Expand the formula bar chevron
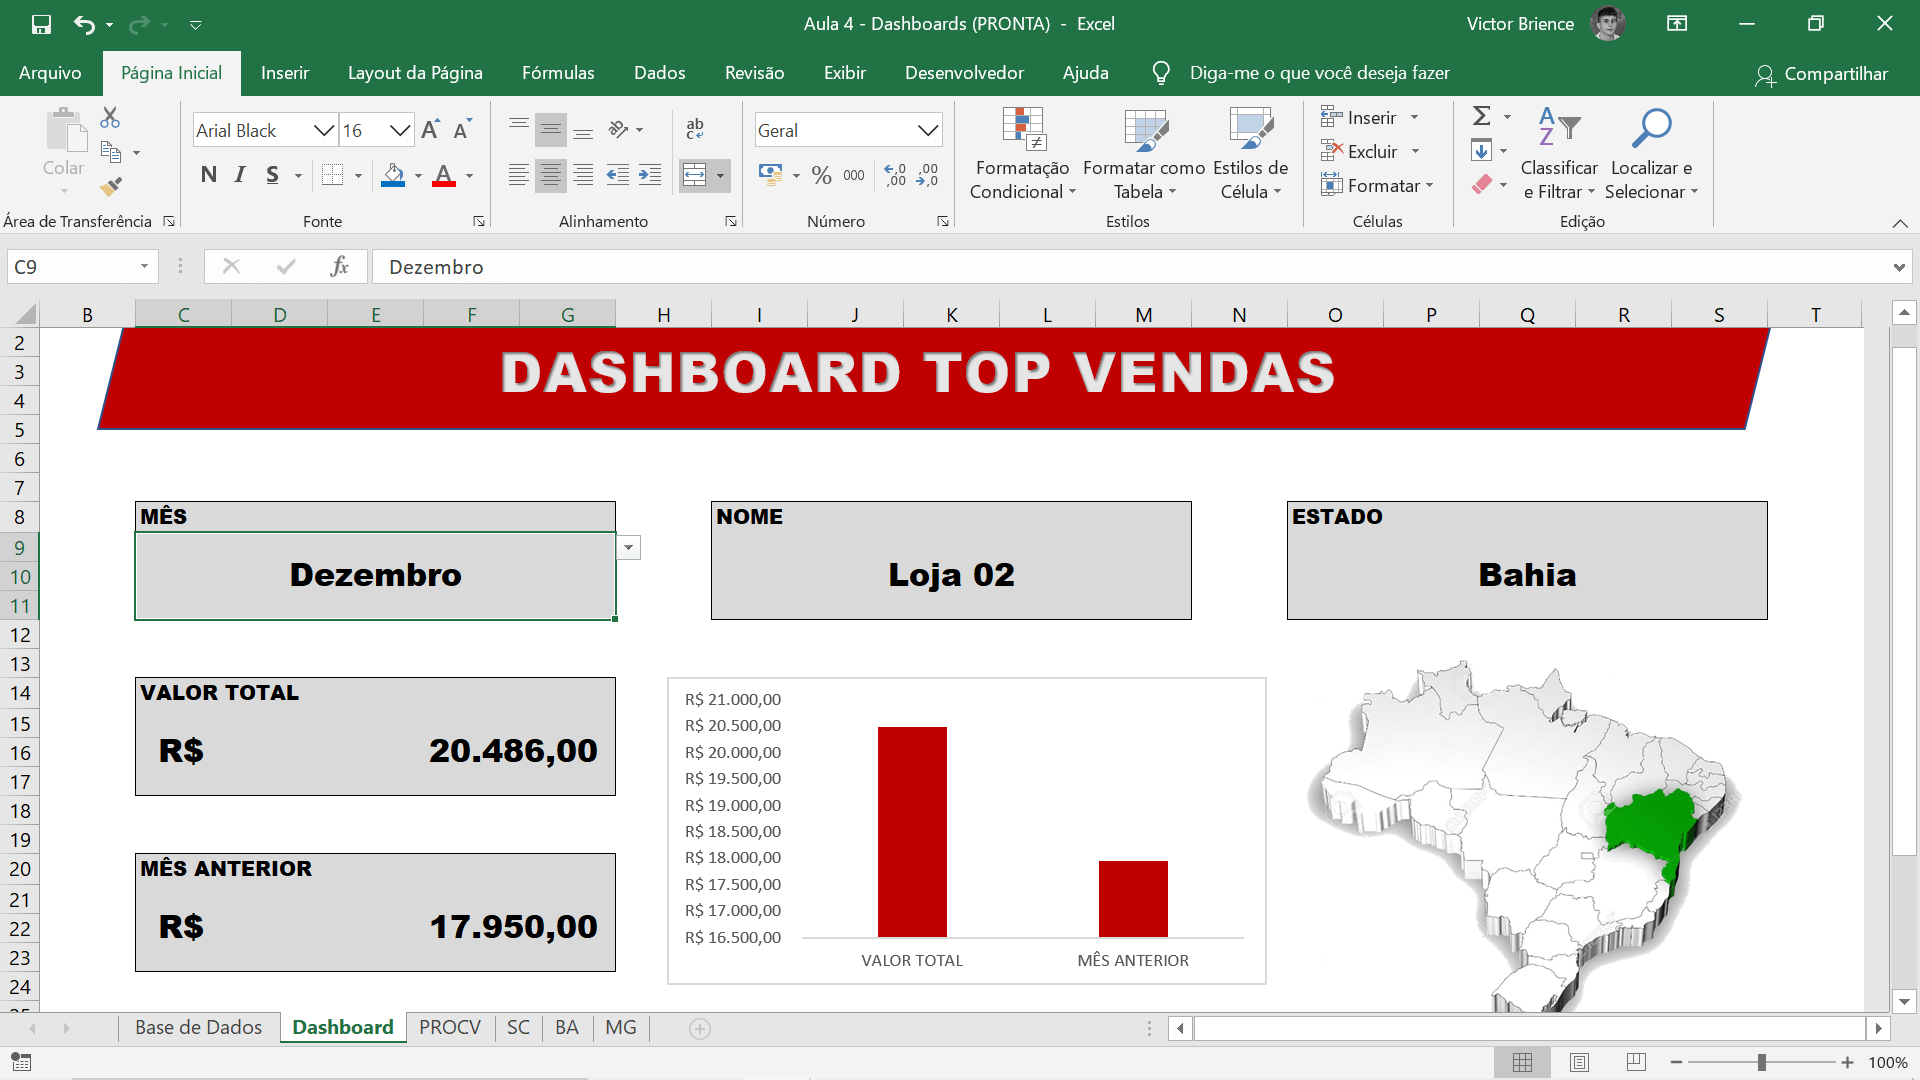Image resolution: width=1920 pixels, height=1080 pixels. pyautogui.click(x=1898, y=267)
